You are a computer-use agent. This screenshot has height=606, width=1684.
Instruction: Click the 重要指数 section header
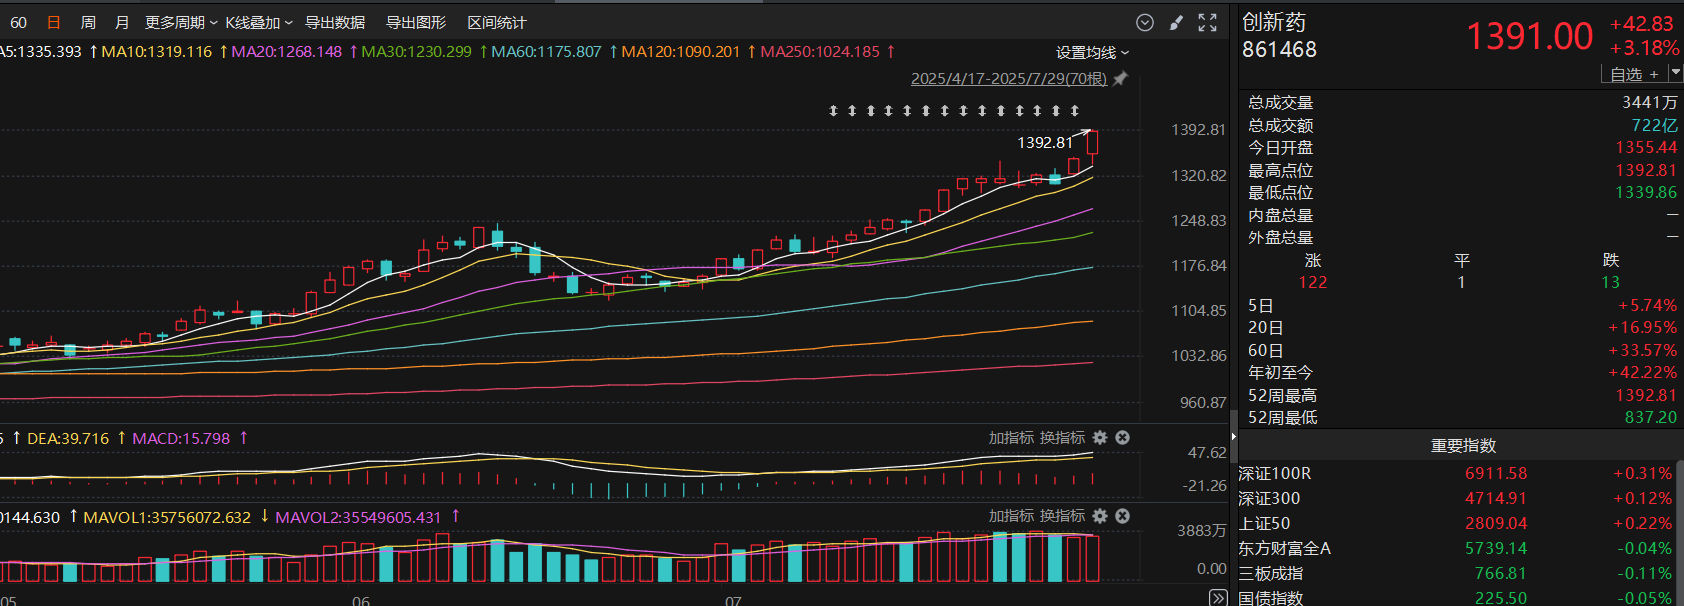pyautogui.click(x=1462, y=445)
